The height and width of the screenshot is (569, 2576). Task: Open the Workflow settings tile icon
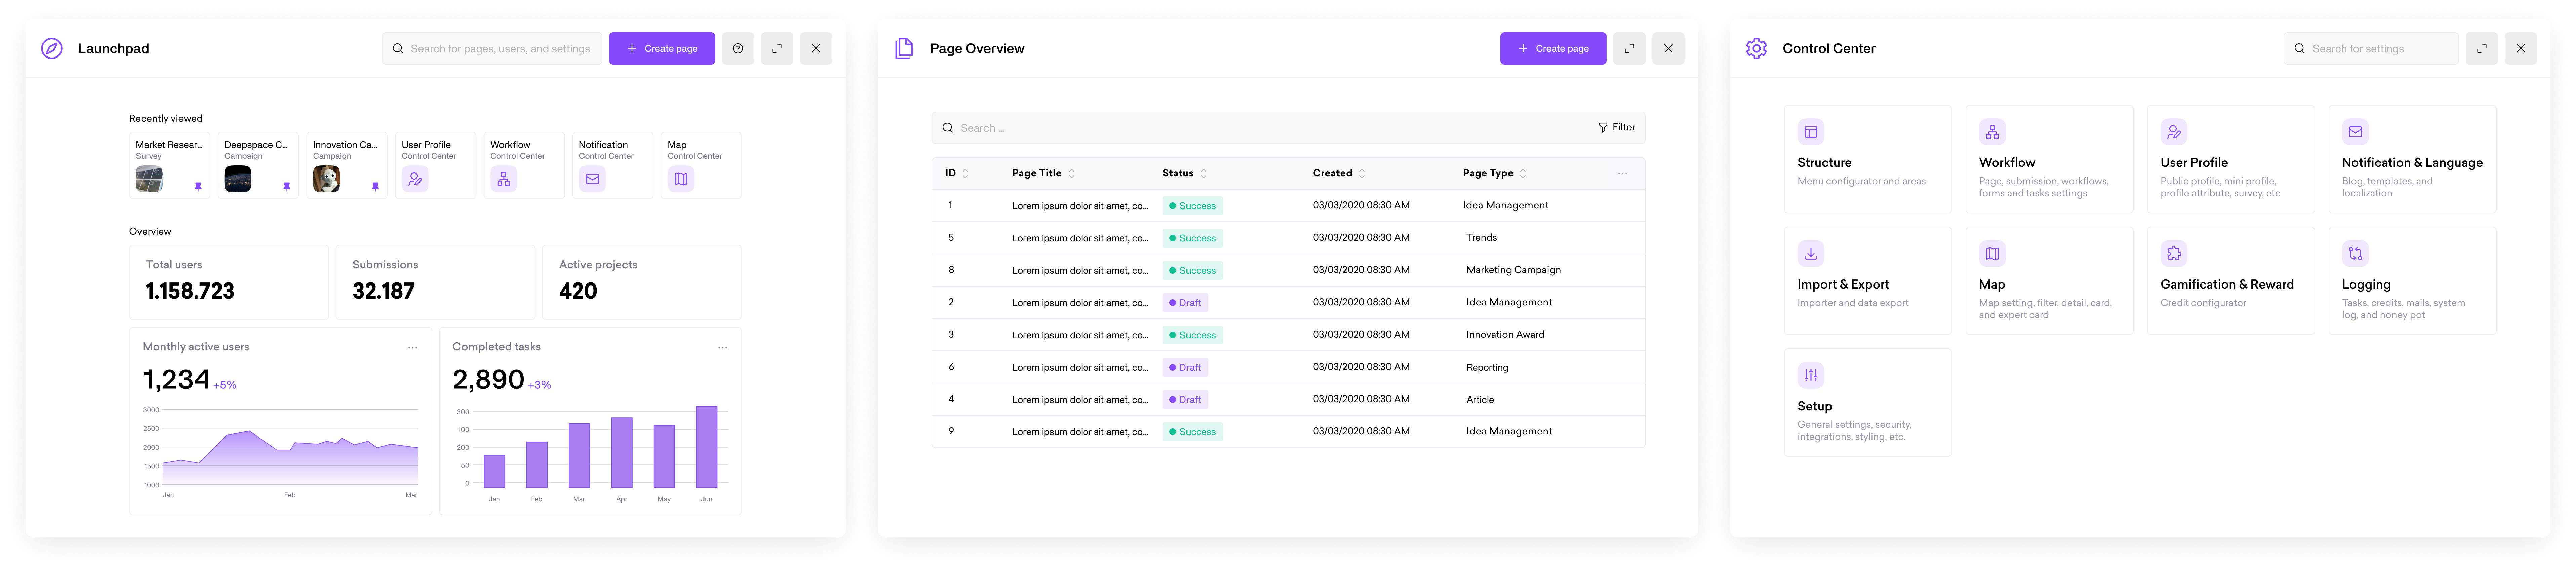pos(1992,132)
